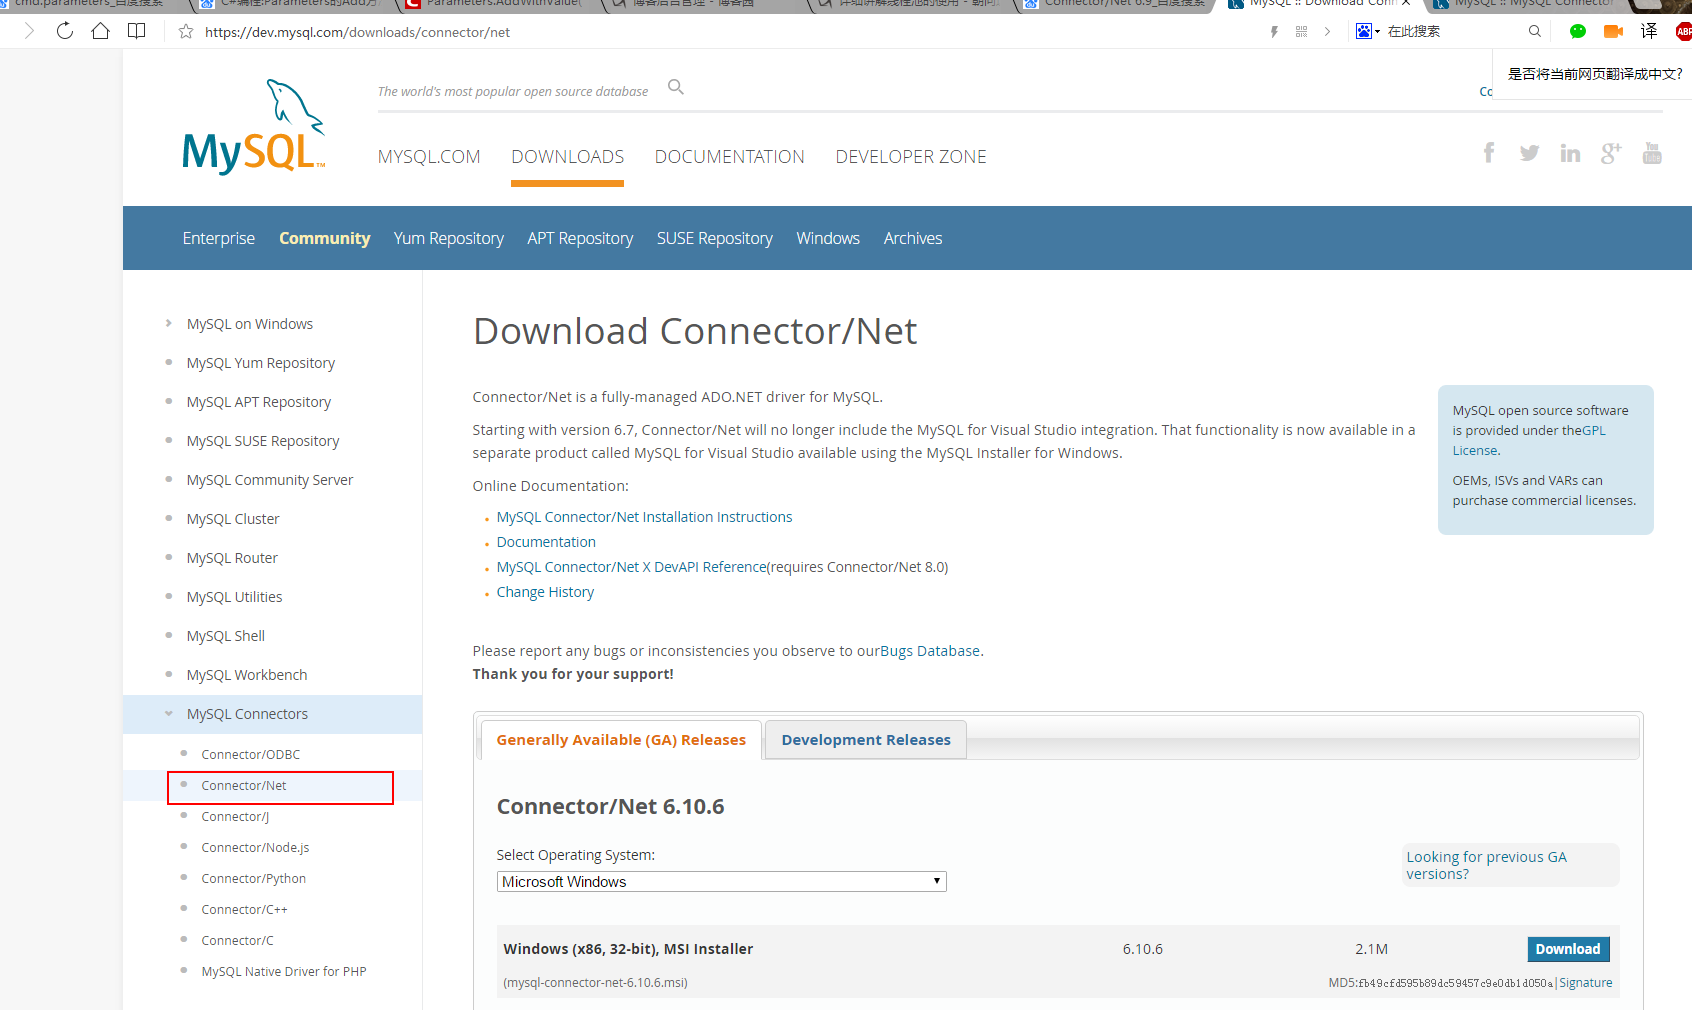
Task: Open the Change History link
Action: coord(545,592)
